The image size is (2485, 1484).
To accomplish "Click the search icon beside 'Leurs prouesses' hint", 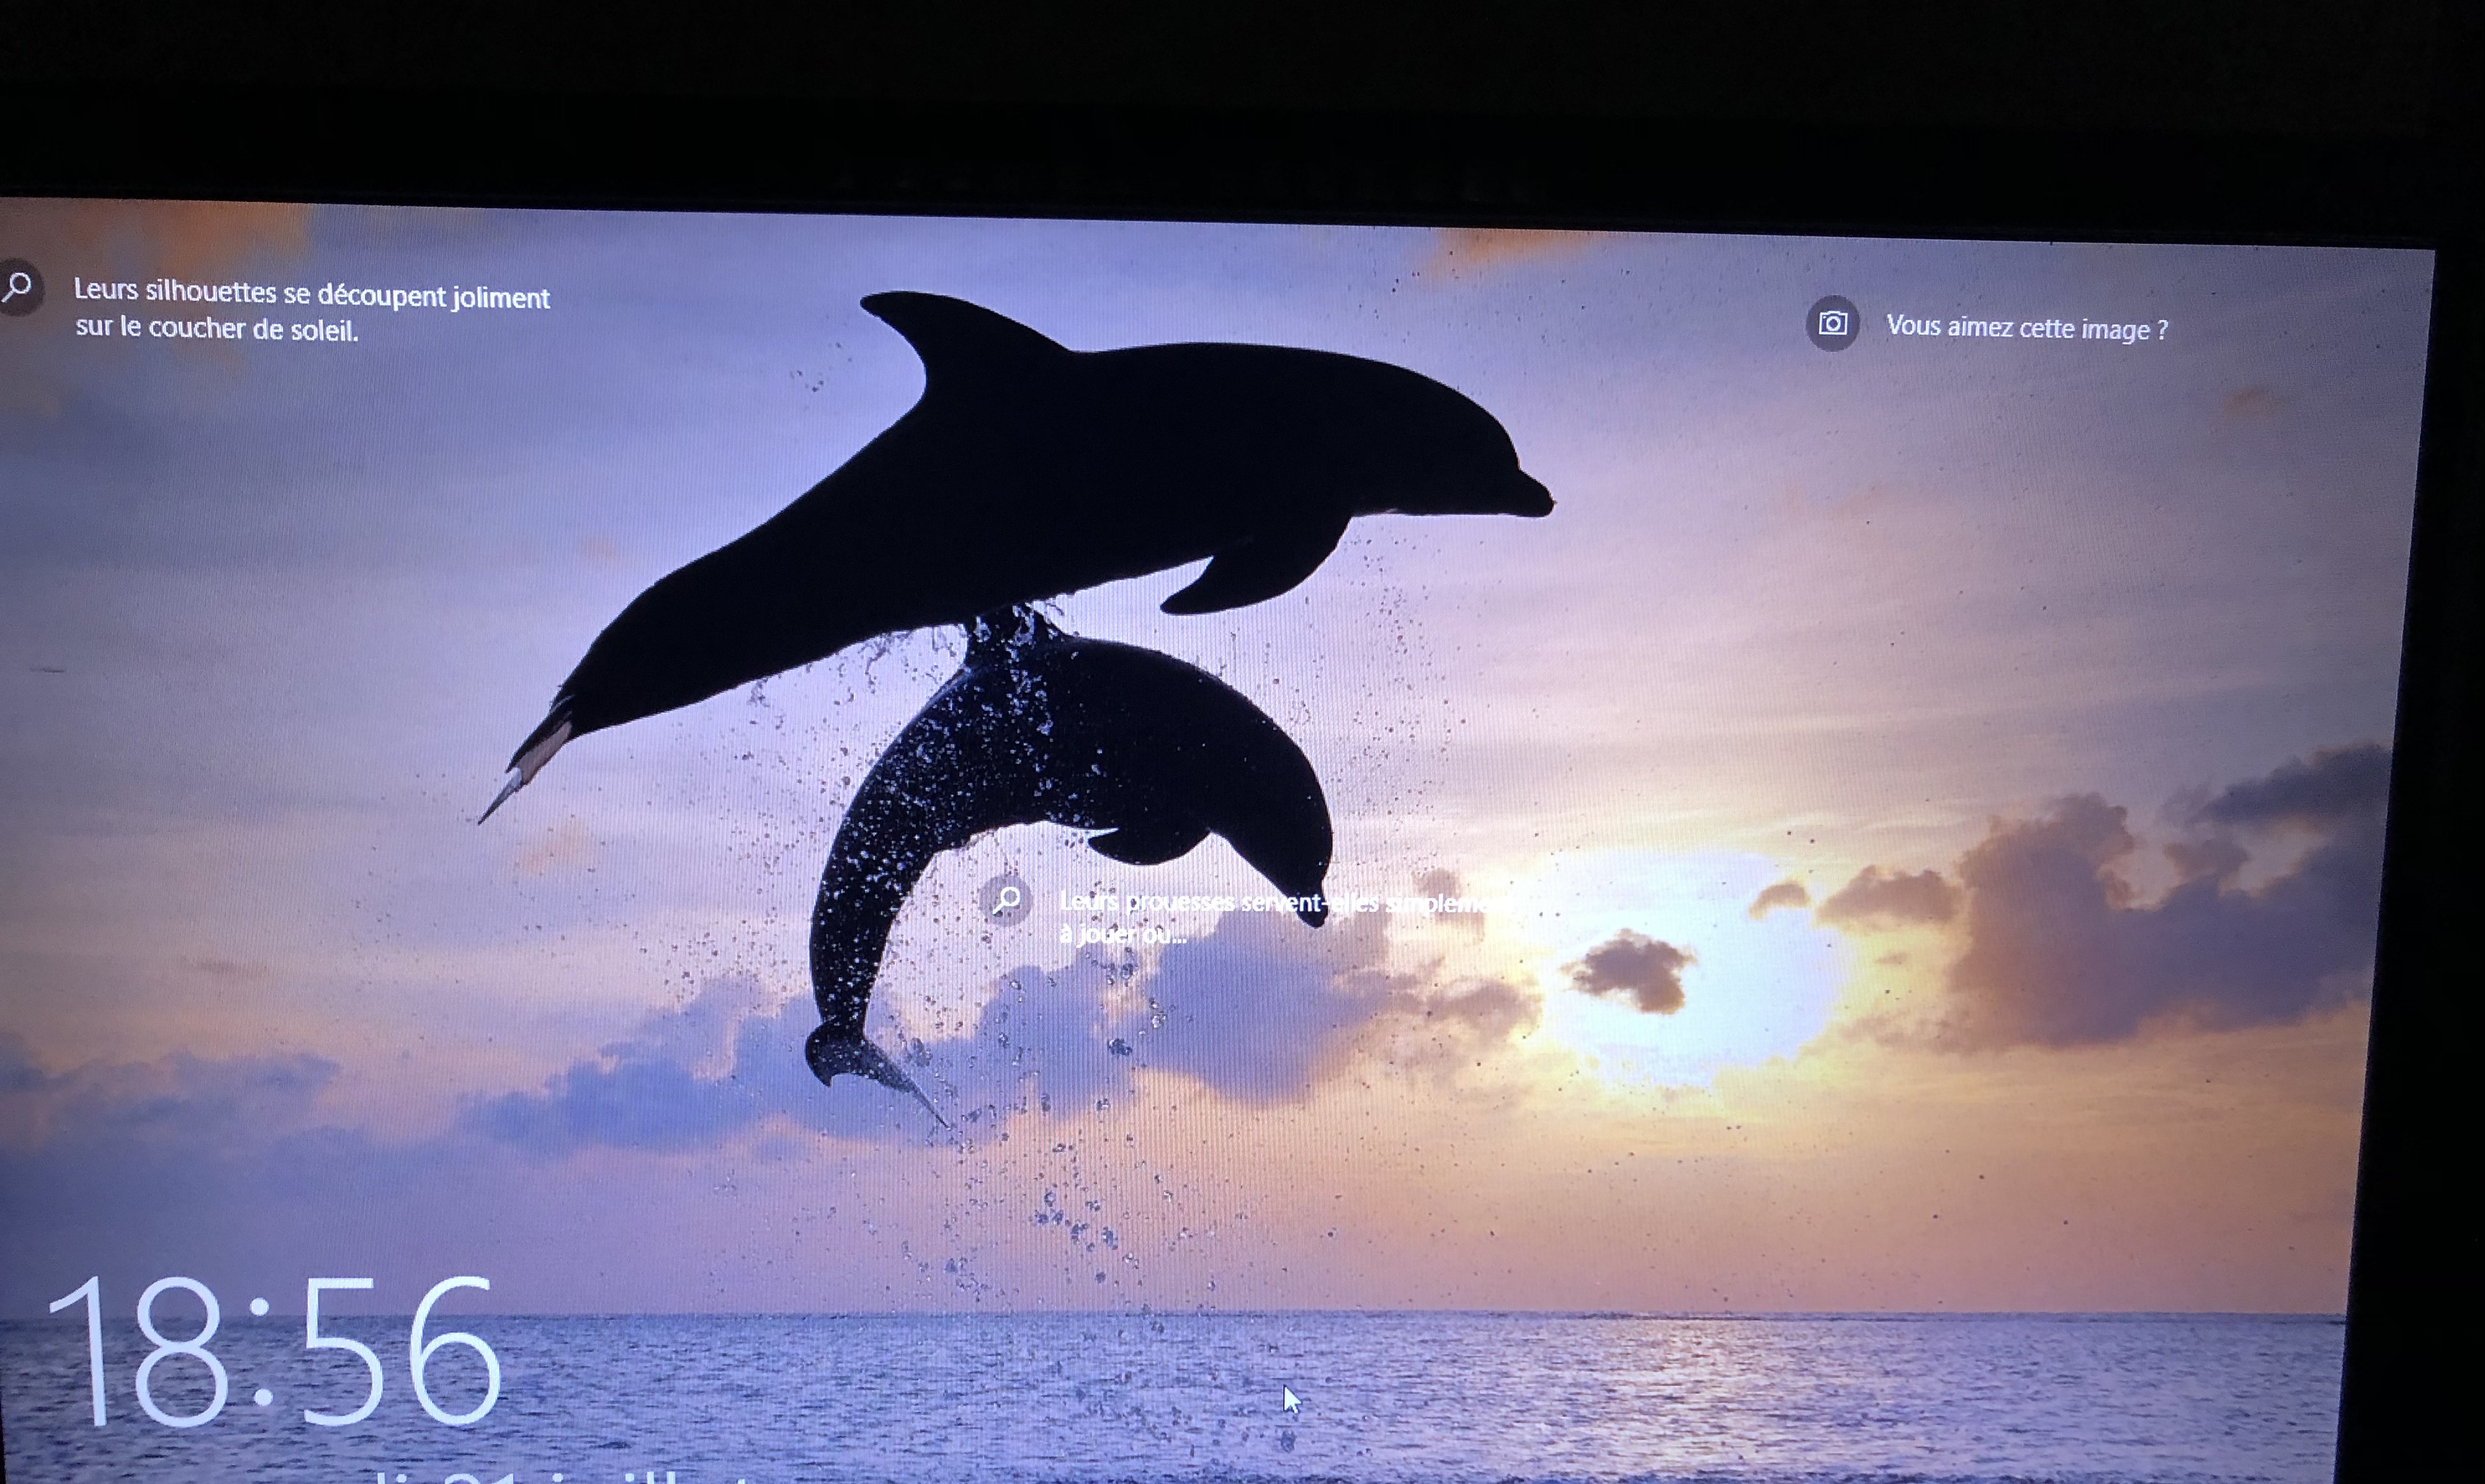I will click(1006, 900).
